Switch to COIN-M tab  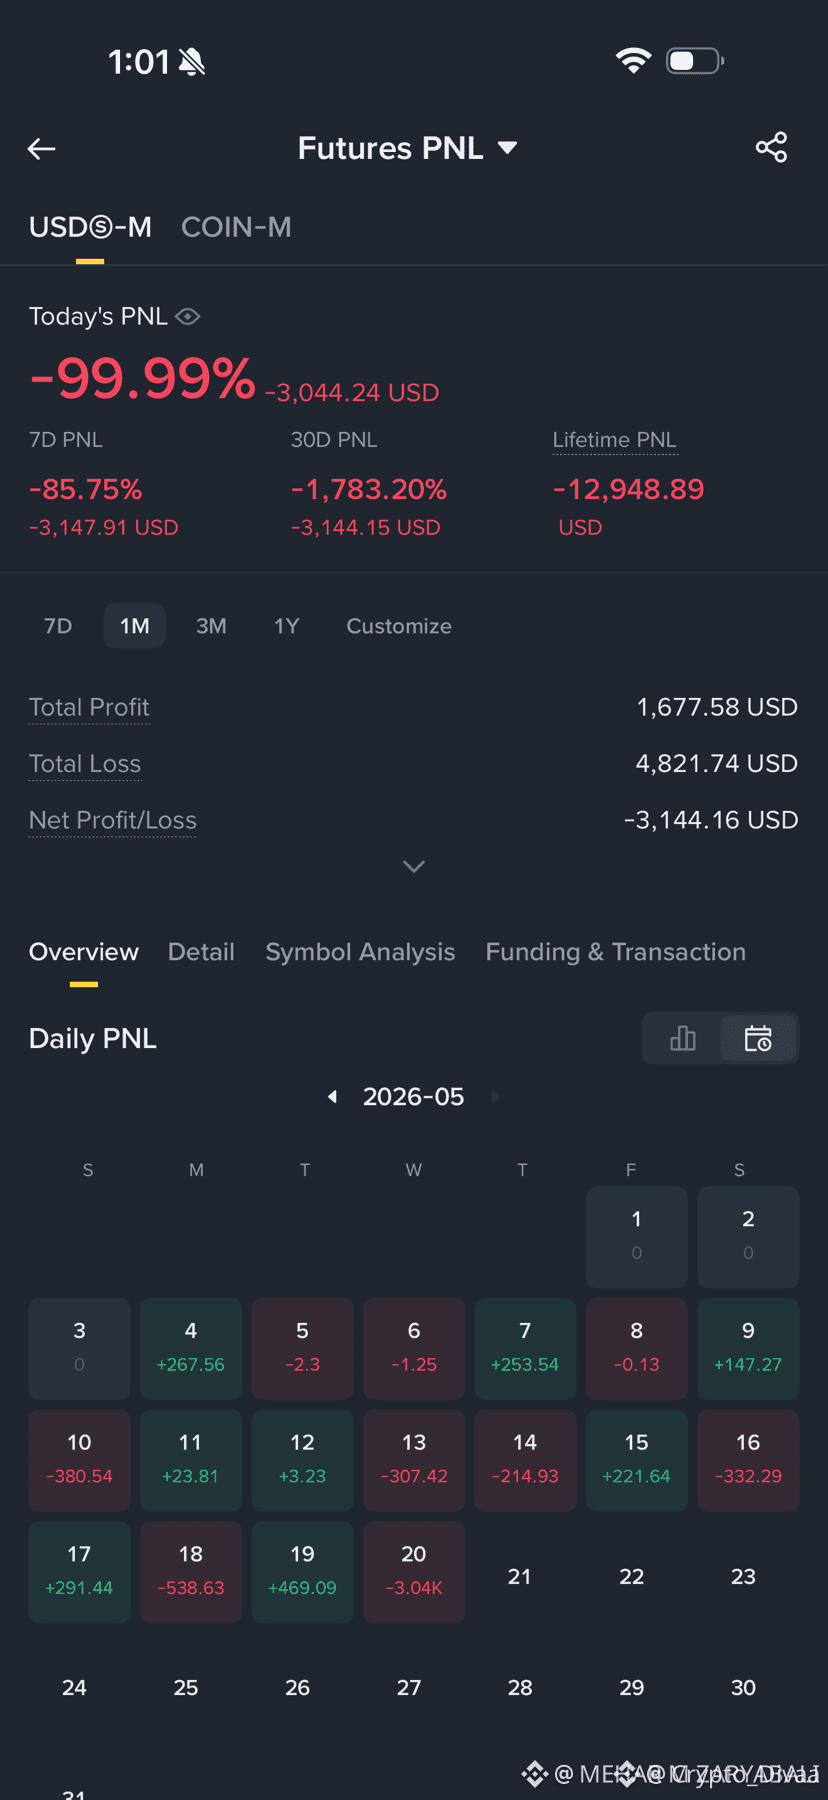click(236, 227)
